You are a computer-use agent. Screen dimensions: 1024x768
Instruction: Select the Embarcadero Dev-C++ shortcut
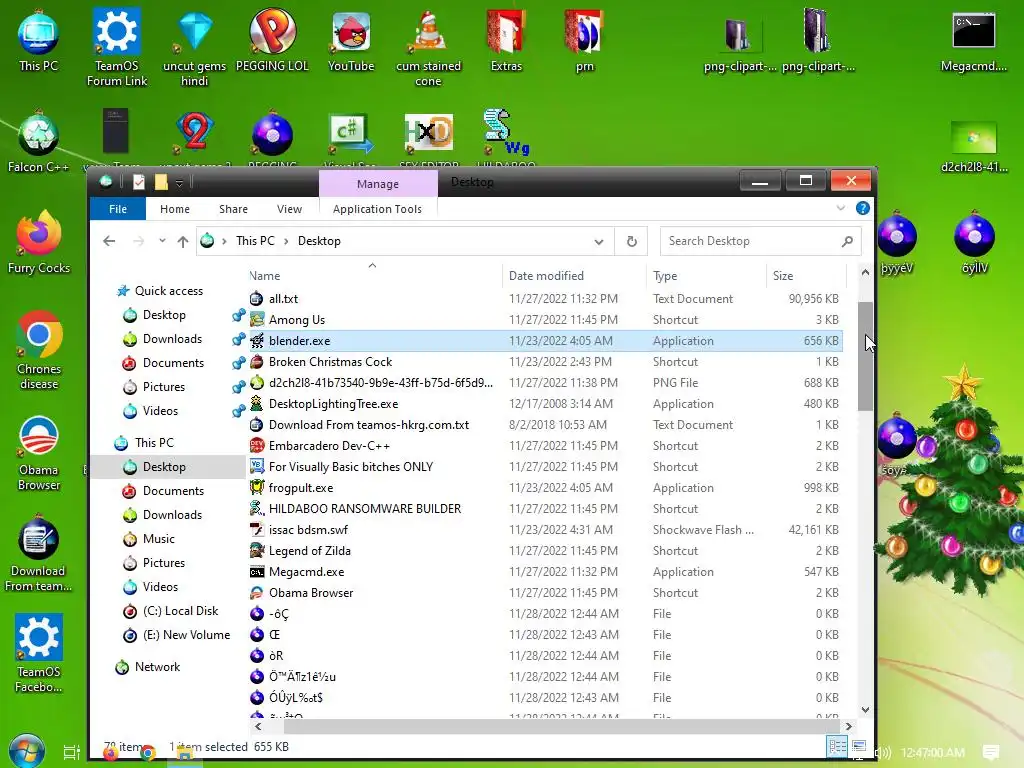click(545, 446)
